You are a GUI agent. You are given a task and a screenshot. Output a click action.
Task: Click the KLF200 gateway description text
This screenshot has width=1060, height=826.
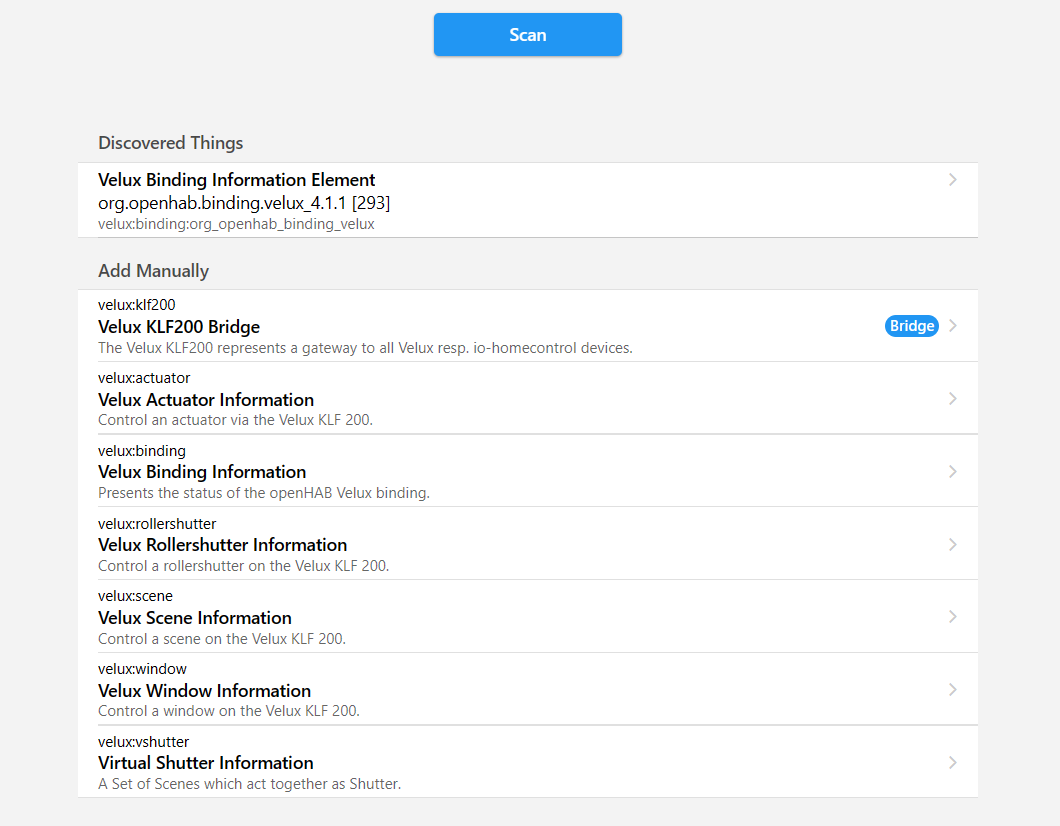coord(365,348)
